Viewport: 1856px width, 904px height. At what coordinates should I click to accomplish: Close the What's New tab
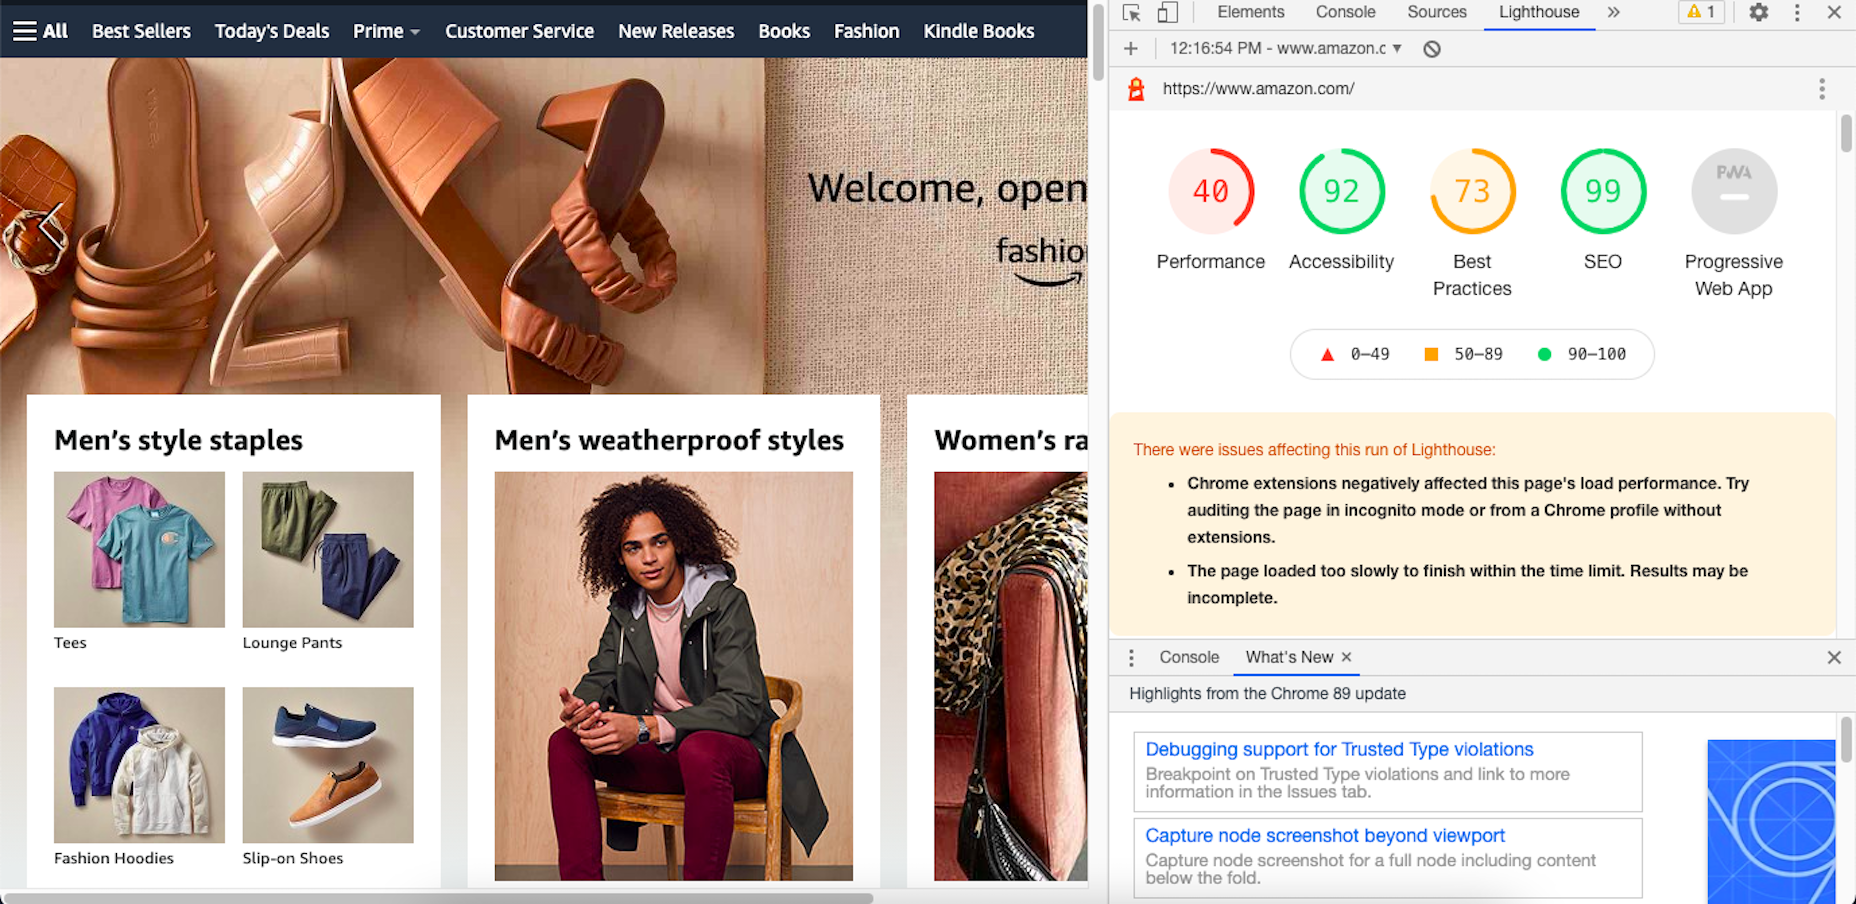pos(1346,657)
